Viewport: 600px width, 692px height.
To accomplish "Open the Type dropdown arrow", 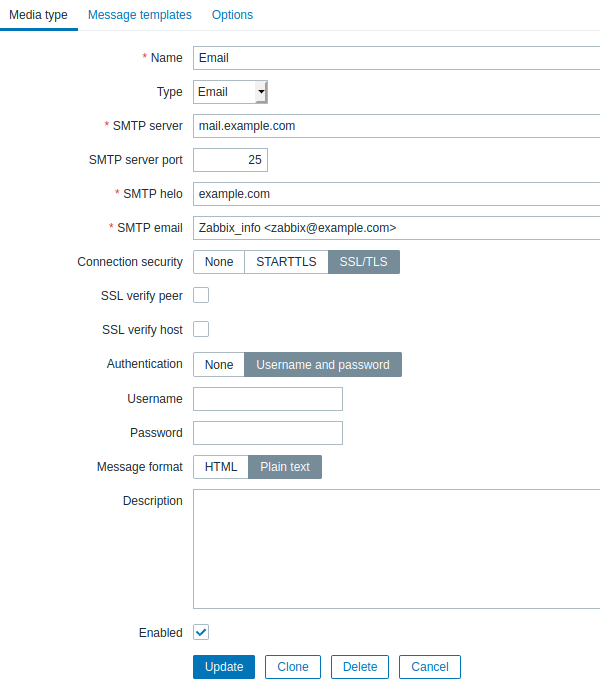I will point(261,92).
